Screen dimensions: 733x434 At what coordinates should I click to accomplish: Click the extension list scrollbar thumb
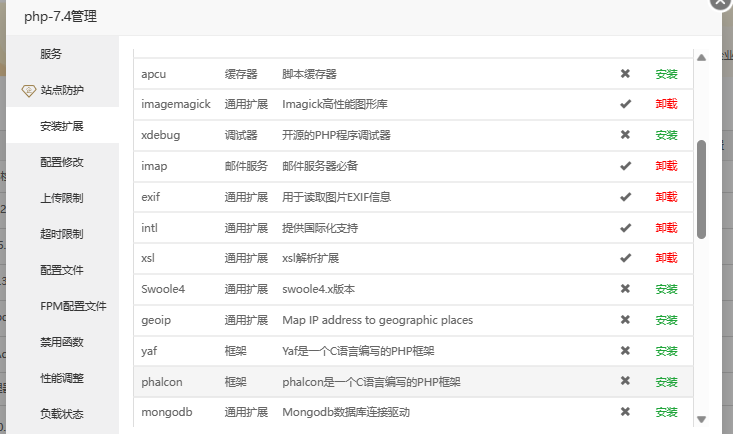tap(701, 188)
